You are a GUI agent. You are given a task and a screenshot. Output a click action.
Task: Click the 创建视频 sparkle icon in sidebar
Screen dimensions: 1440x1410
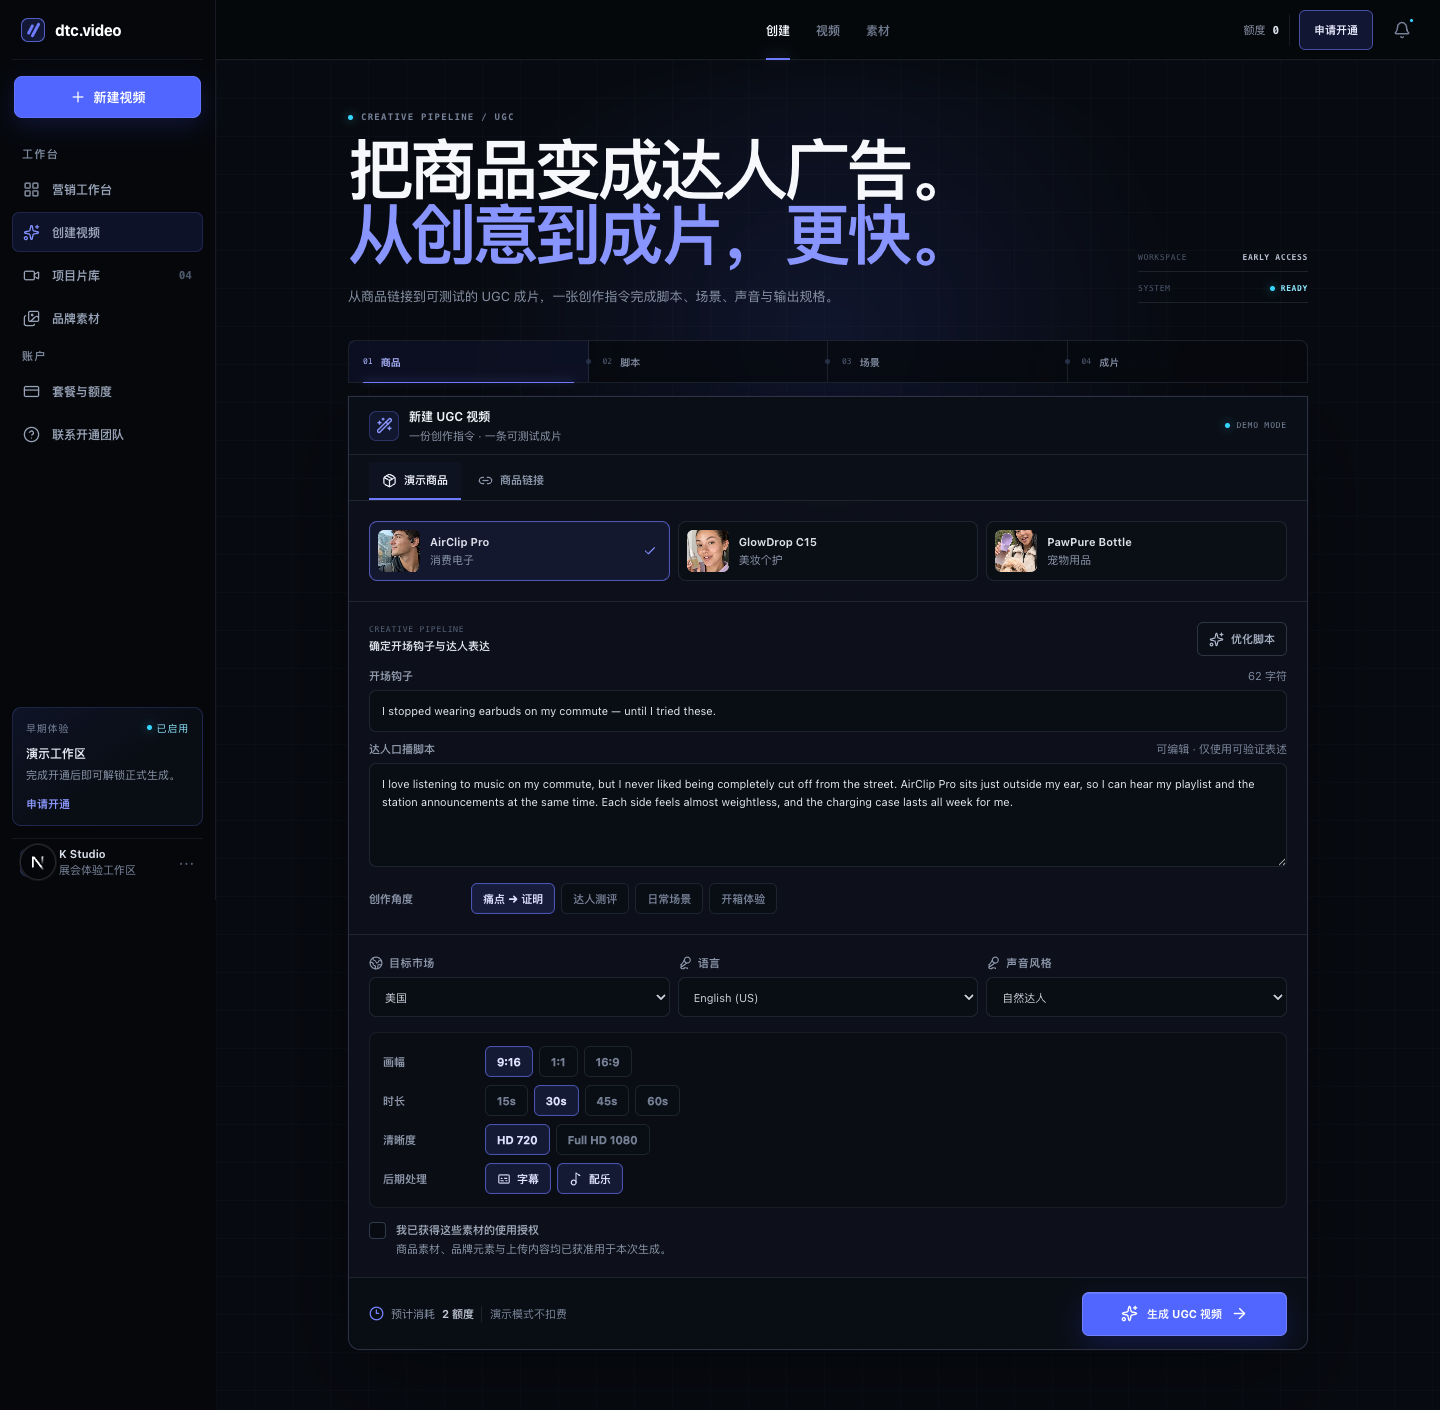[x=32, y=232]
